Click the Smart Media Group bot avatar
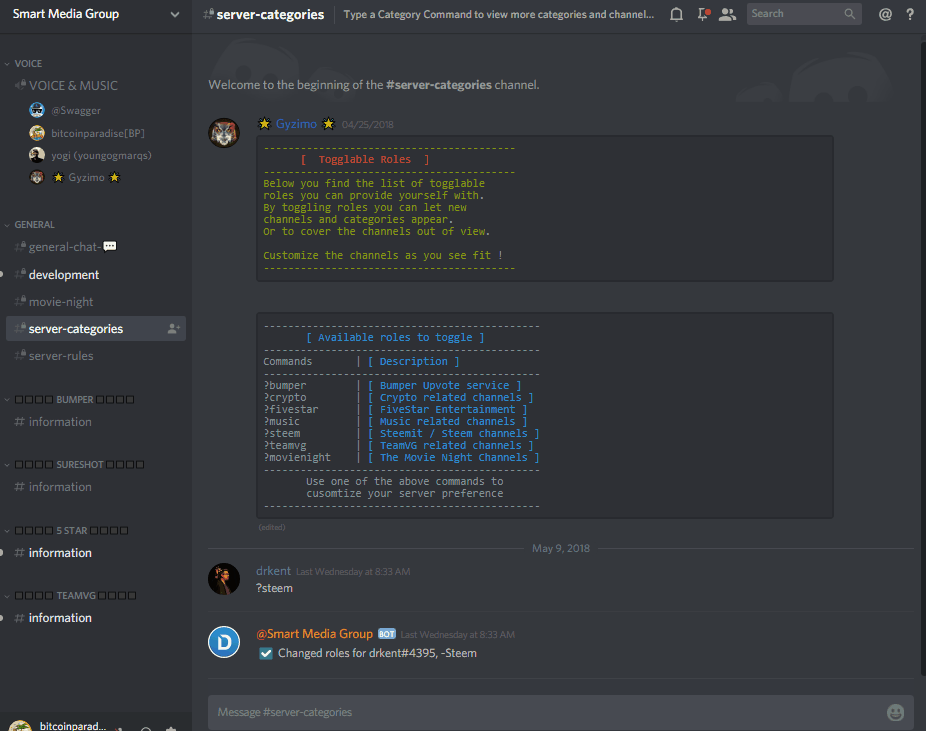 click(x=224, y=642)
